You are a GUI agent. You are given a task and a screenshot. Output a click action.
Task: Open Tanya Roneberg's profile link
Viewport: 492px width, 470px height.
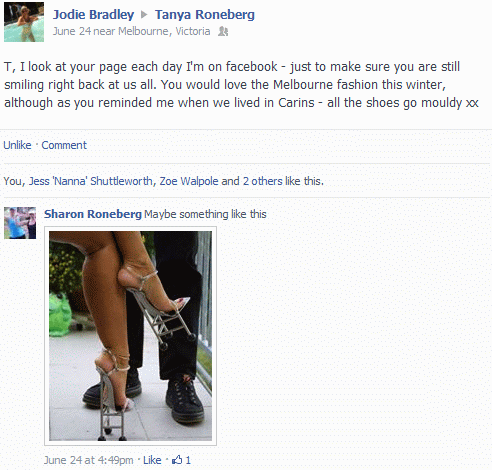205,15
